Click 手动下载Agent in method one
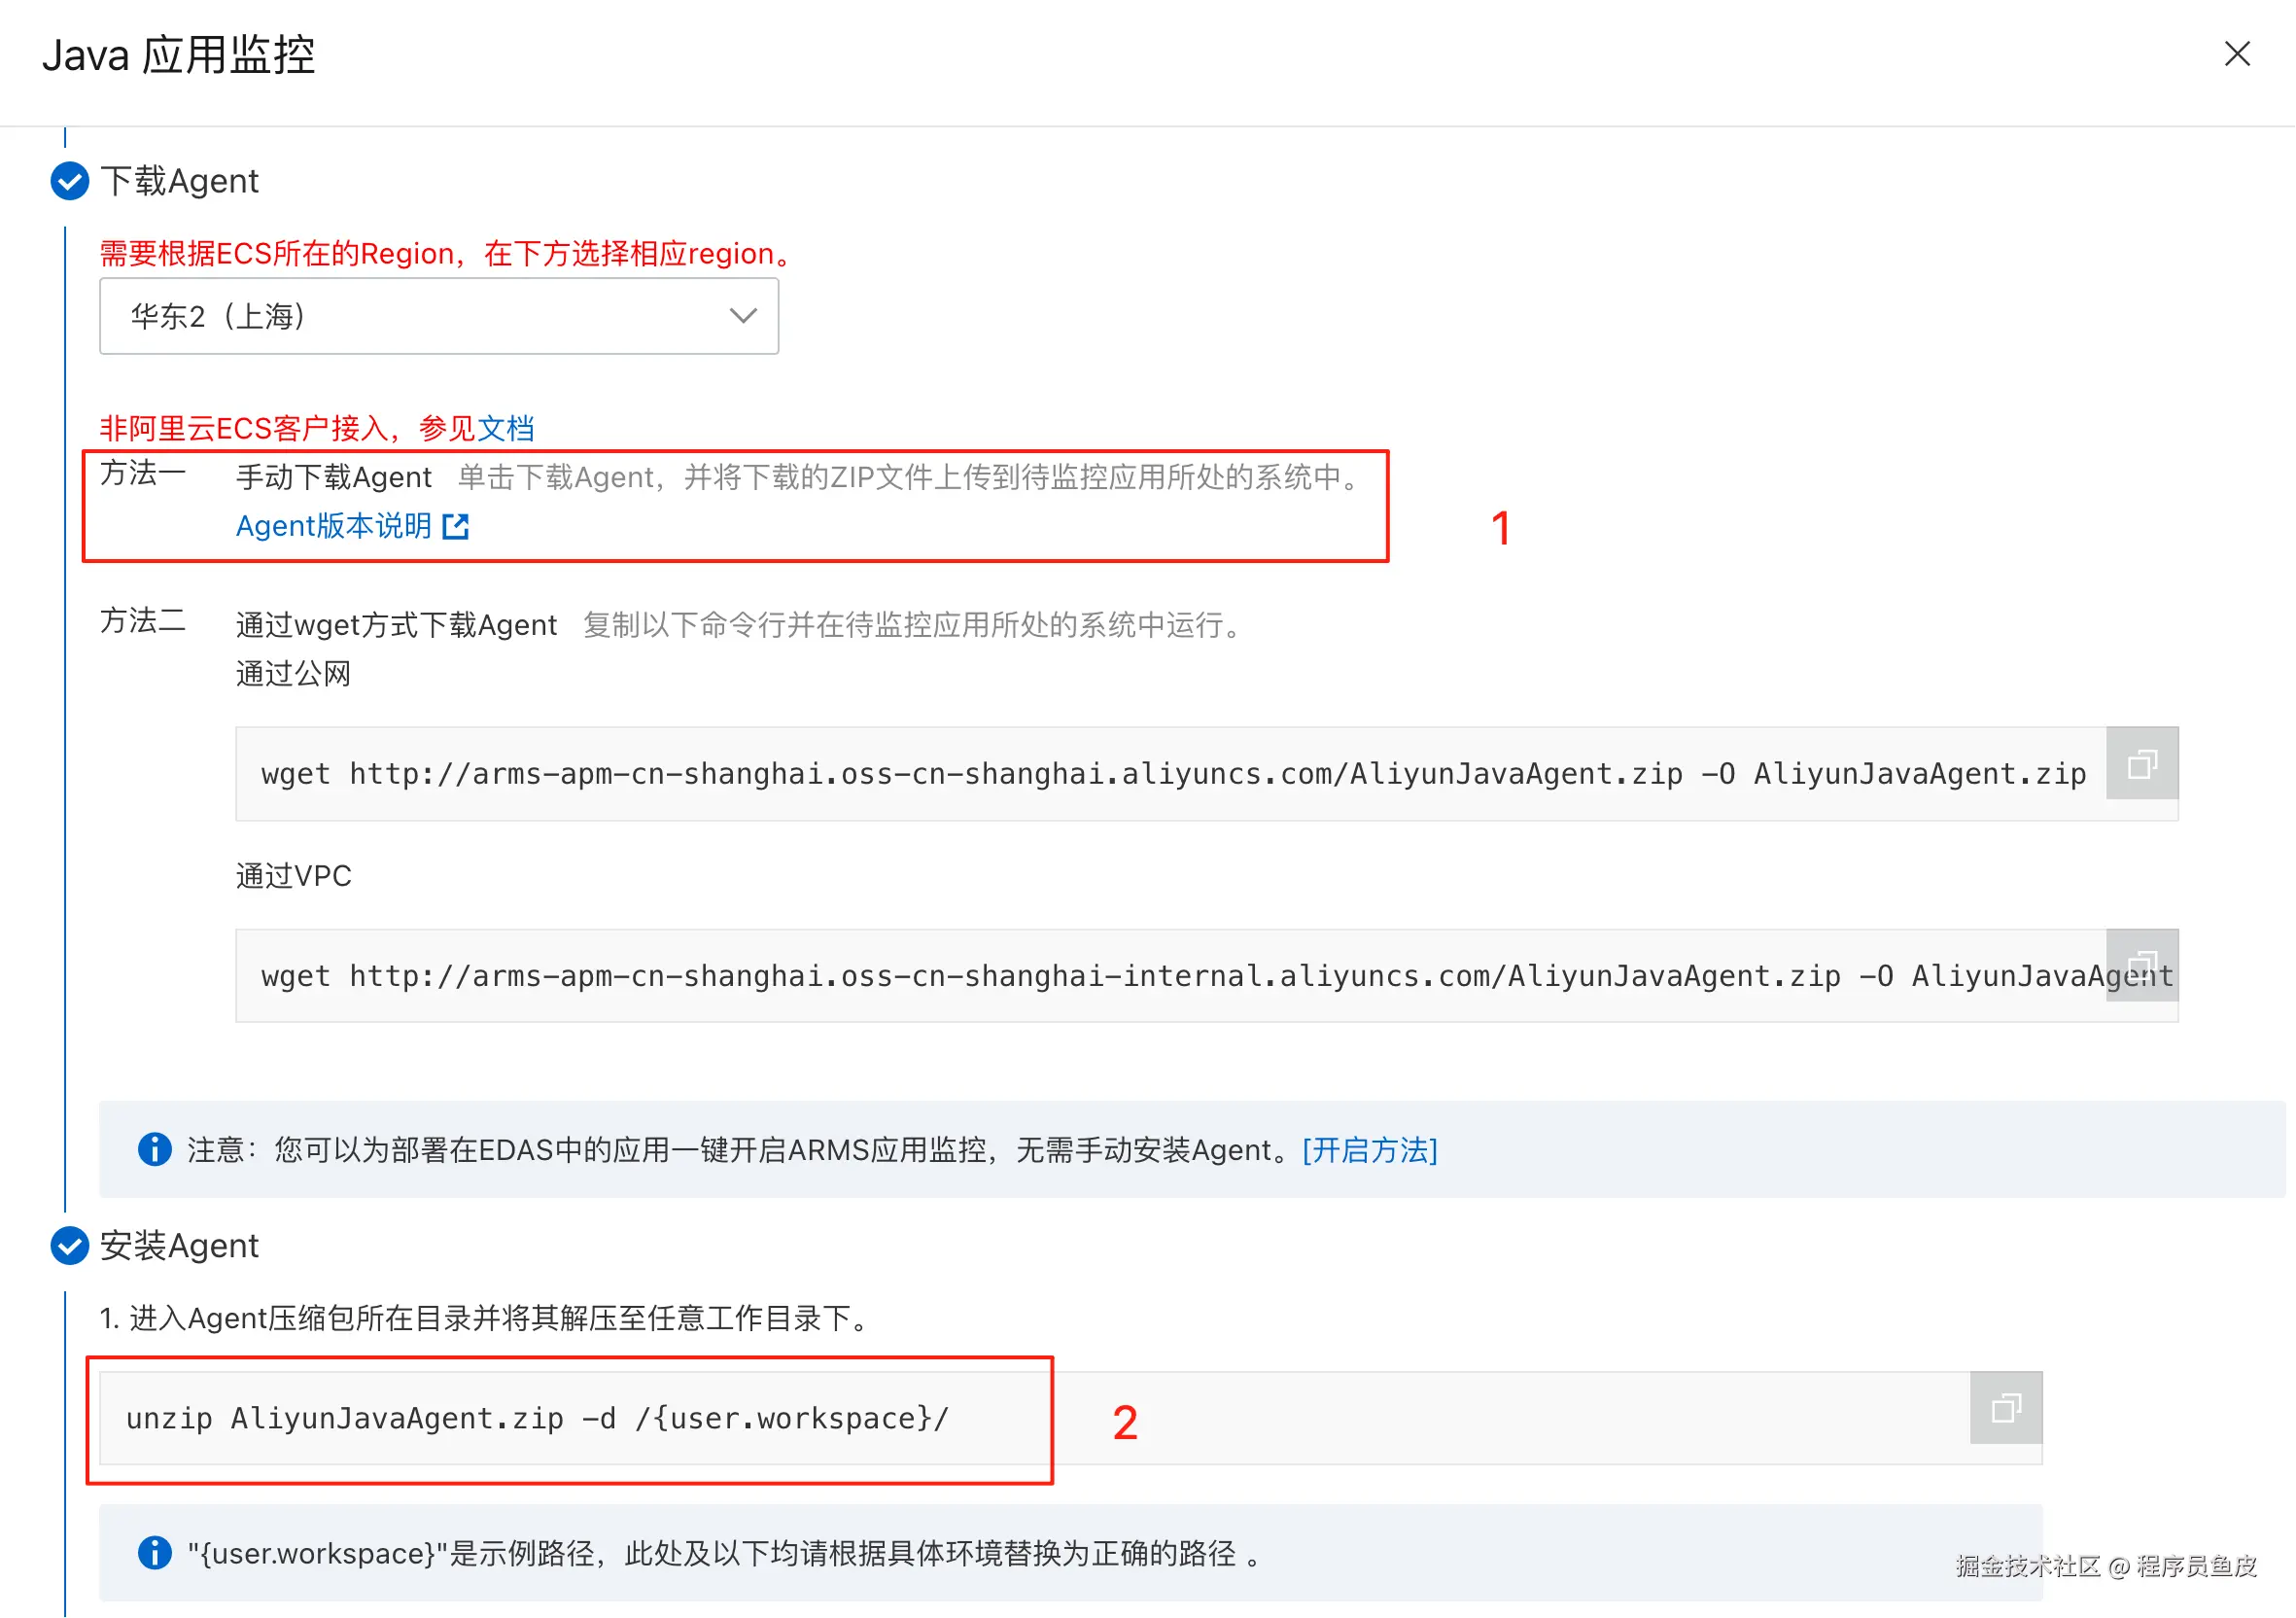The image size is (2296, 1618). (x=333, y=478)
